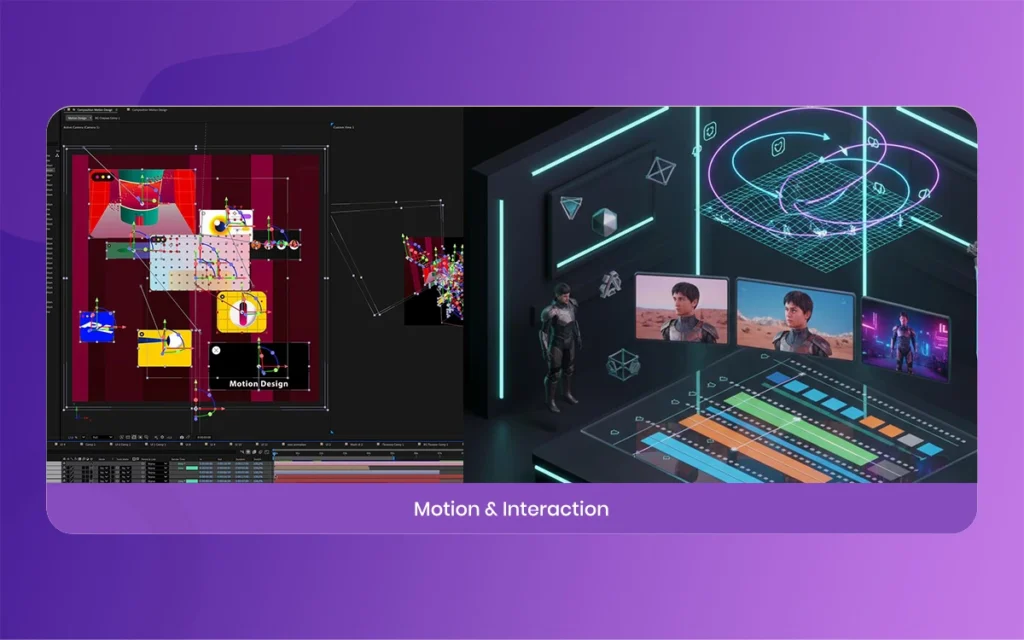Open the viewer resolution Full dropdown
The width and height of the screenshot is (1024, 640).
click(102, 437)
